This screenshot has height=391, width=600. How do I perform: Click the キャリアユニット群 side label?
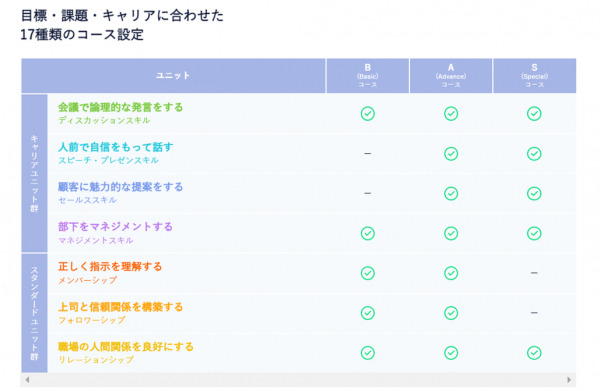tap(34, 173)
